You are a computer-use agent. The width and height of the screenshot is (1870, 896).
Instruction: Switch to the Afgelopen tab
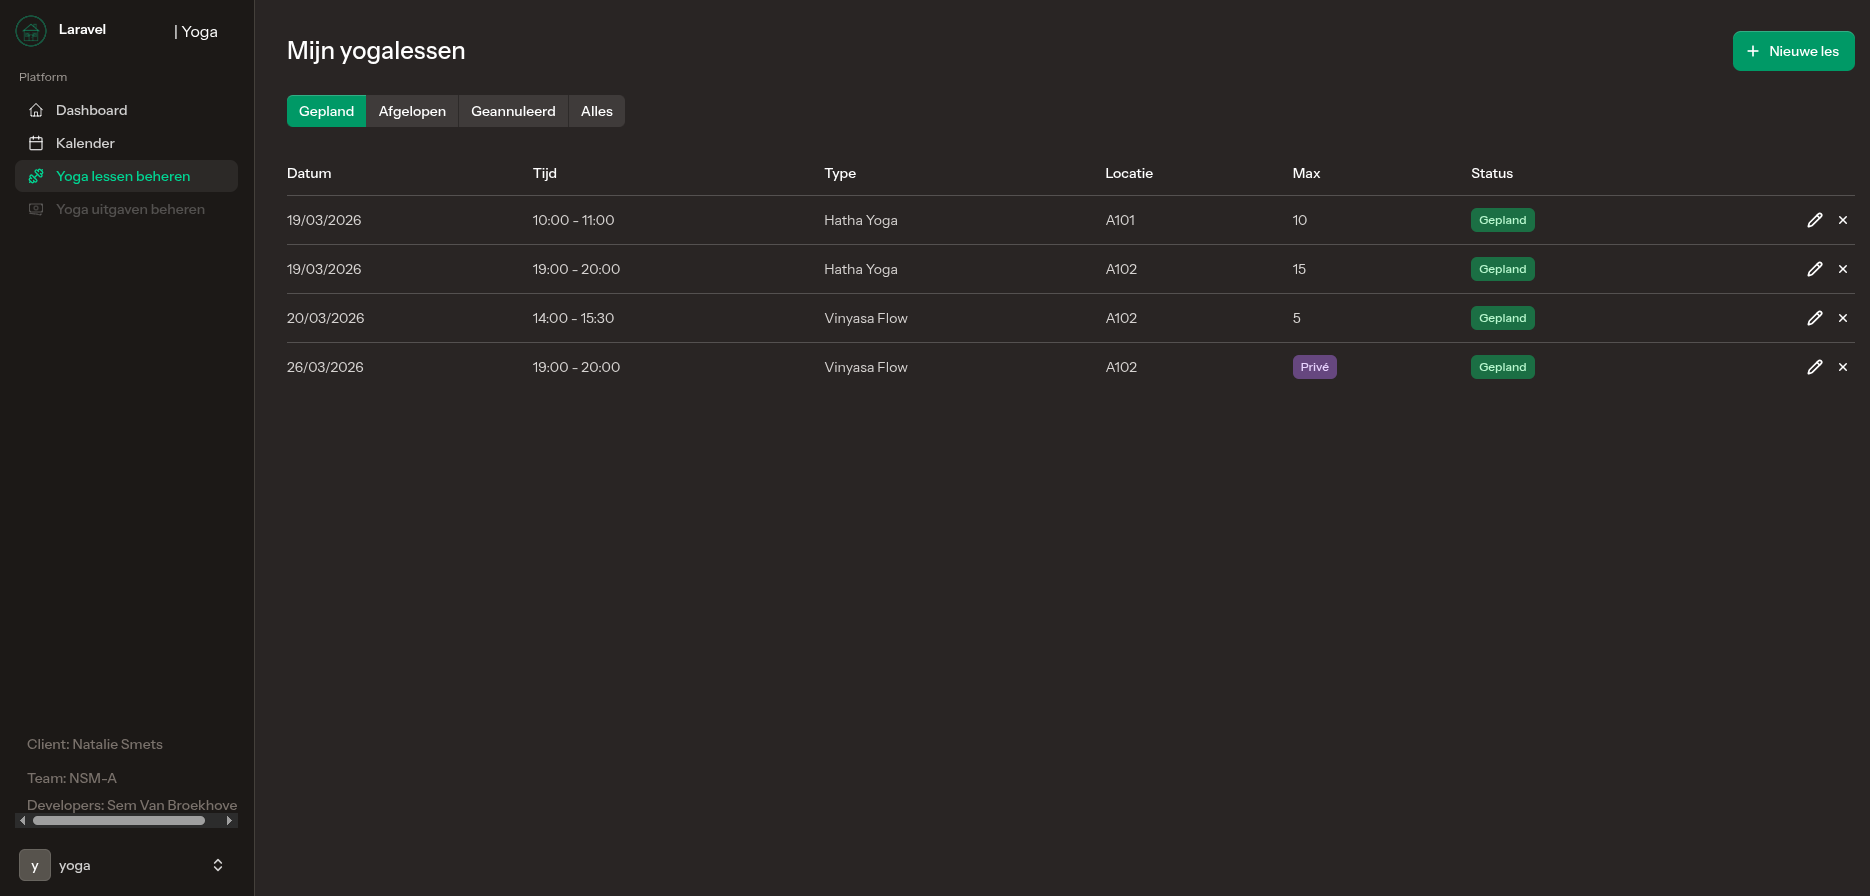tap(412, 111)
